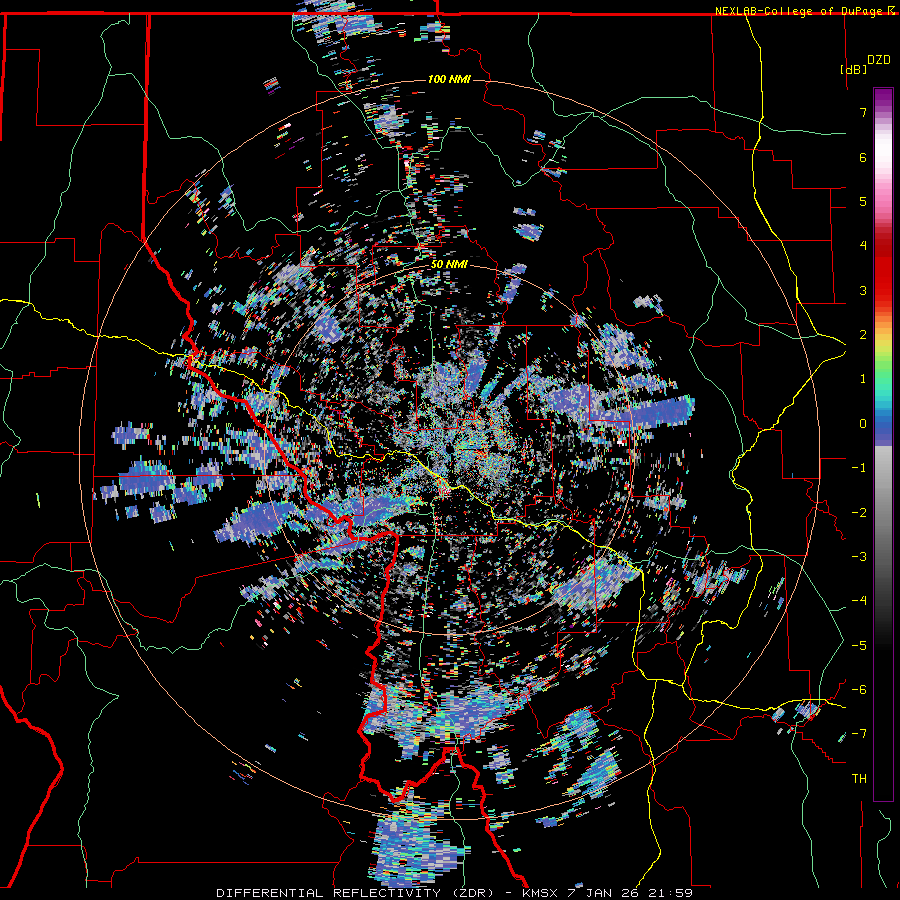Image resolution: width=900 pixels, height=900 pixels.
Task: Click the 50 NMI range ring label
Action: (449, 264)
